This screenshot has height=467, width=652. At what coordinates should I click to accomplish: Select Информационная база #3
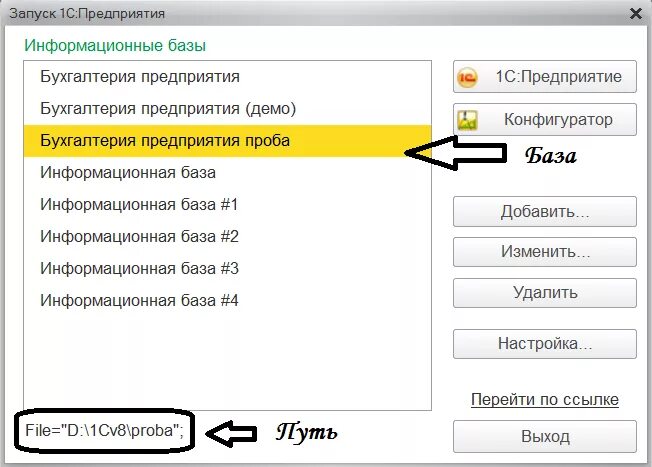point(227,269)
